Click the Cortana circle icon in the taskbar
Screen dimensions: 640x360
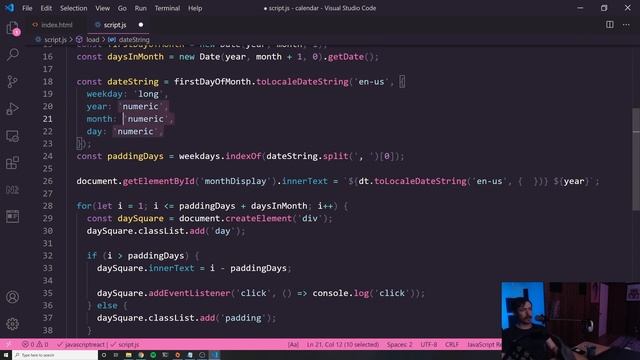[104, 355]
